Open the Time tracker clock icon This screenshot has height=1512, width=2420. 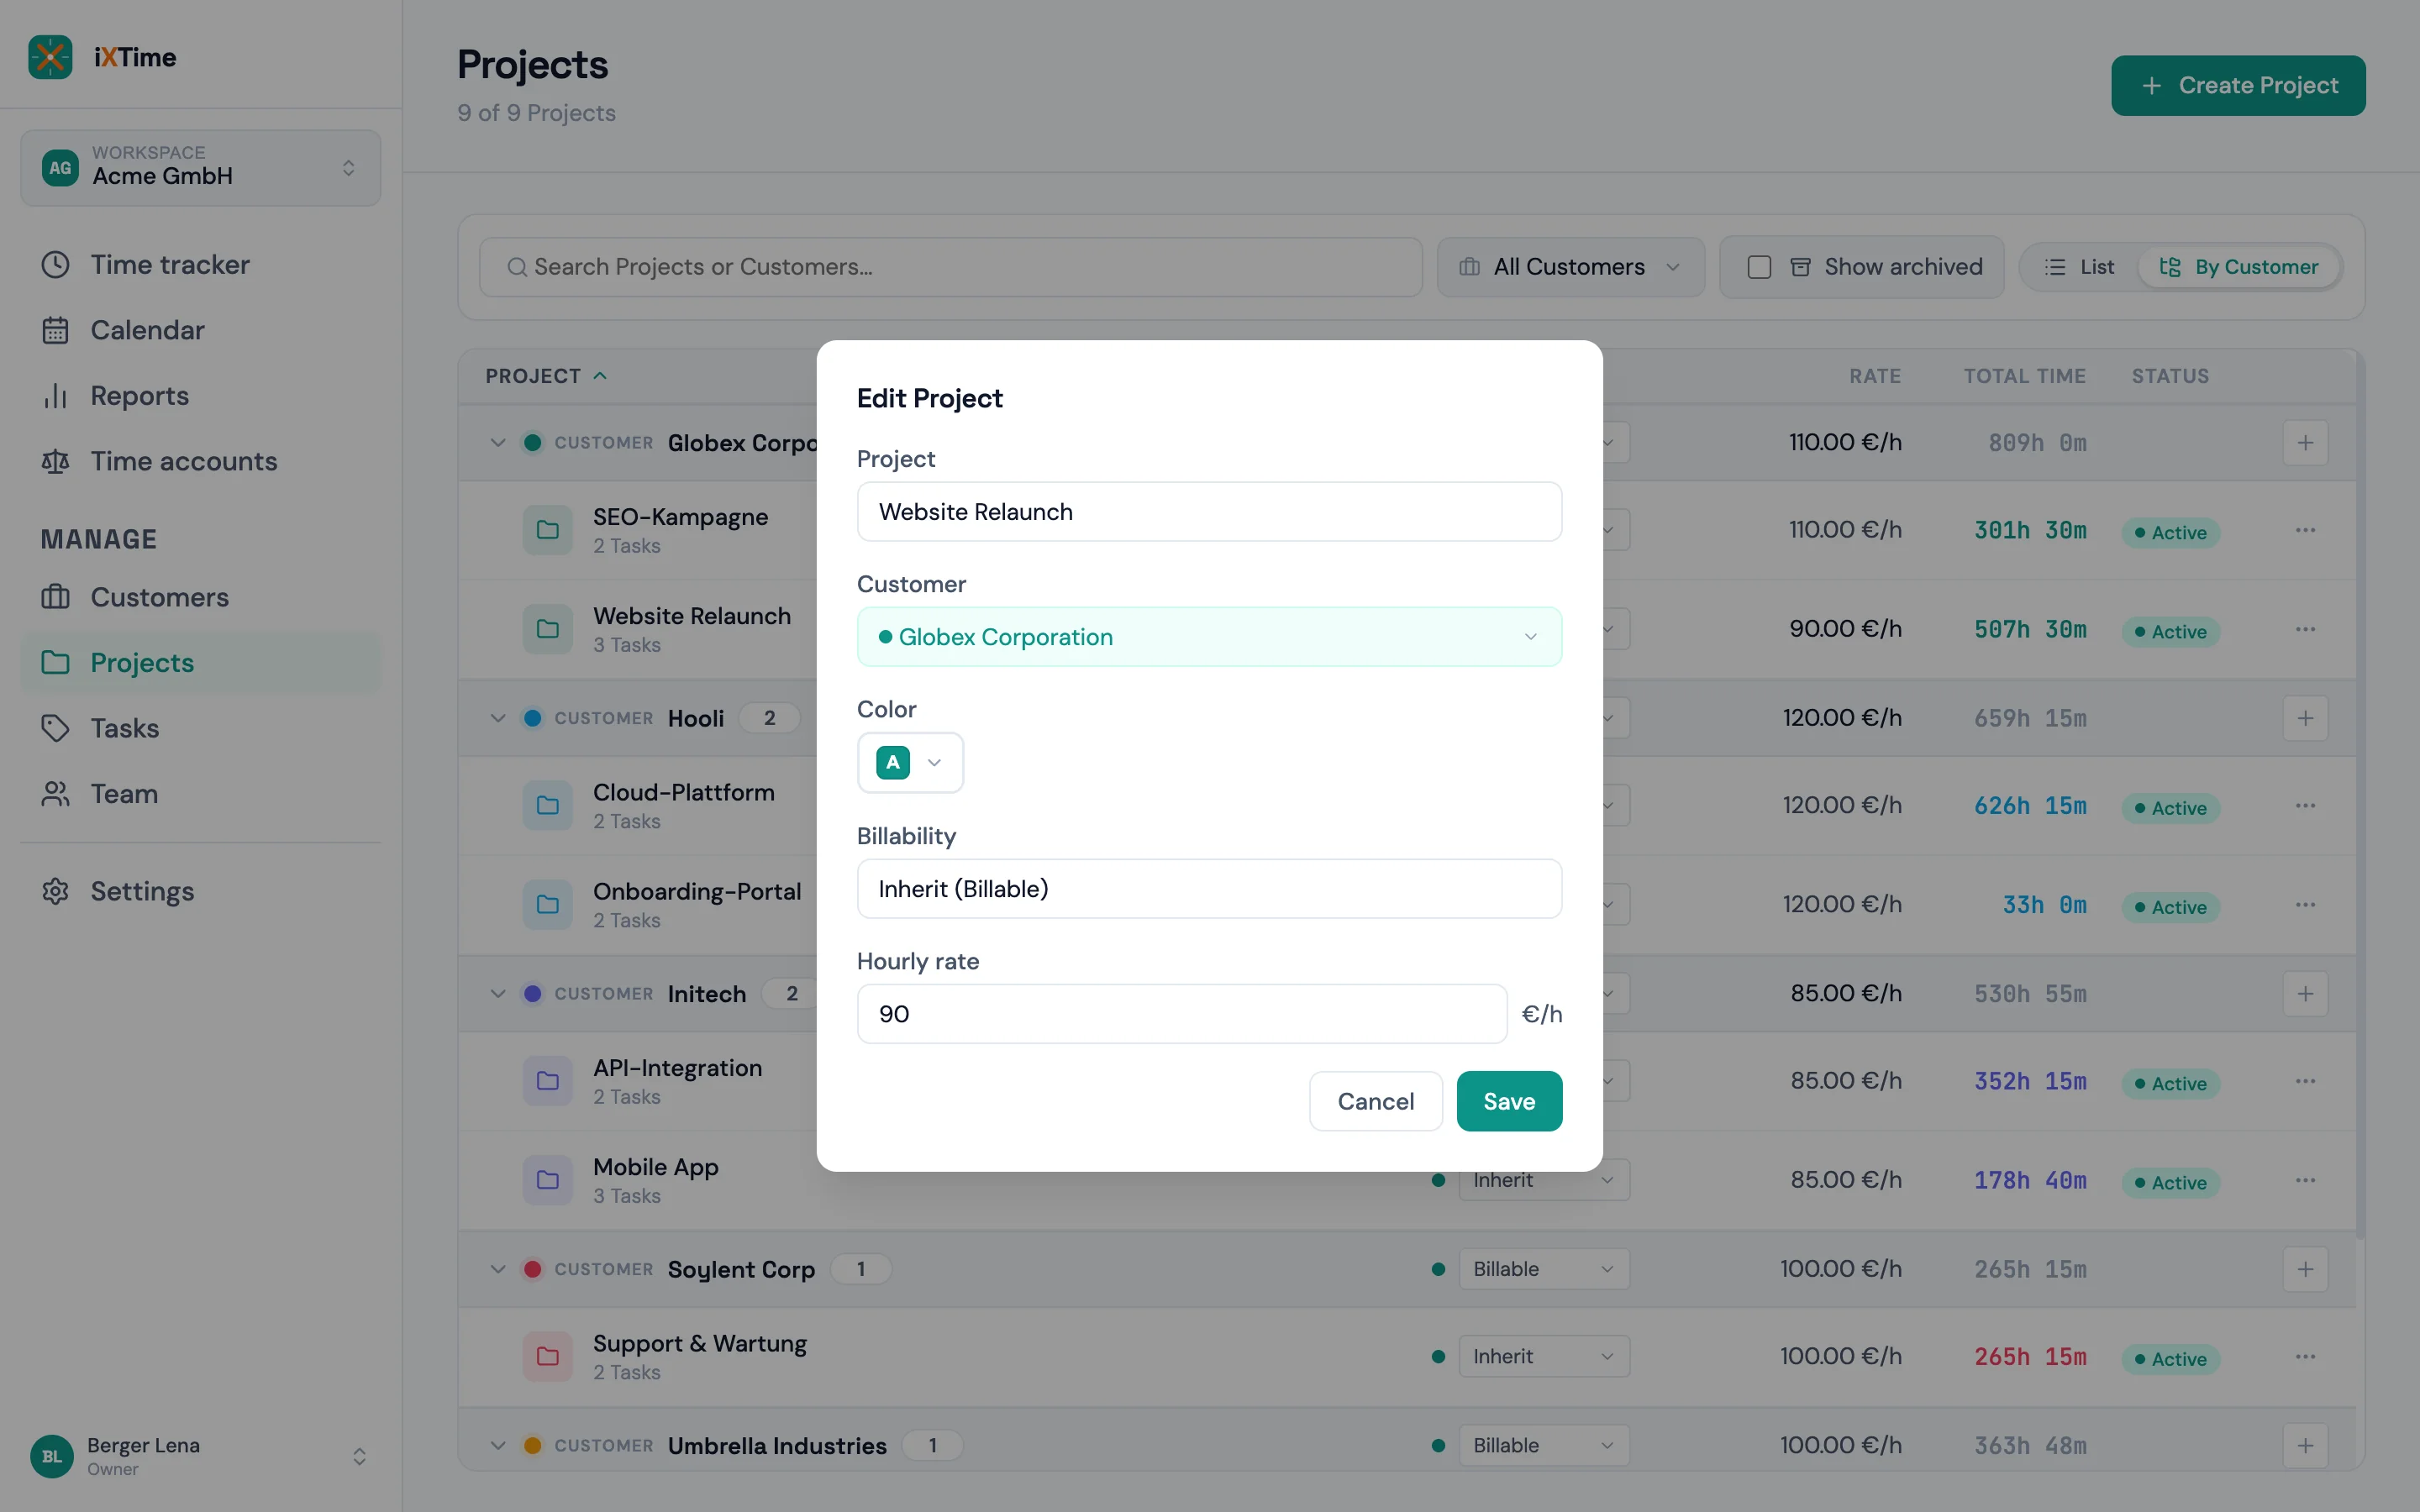55,264
